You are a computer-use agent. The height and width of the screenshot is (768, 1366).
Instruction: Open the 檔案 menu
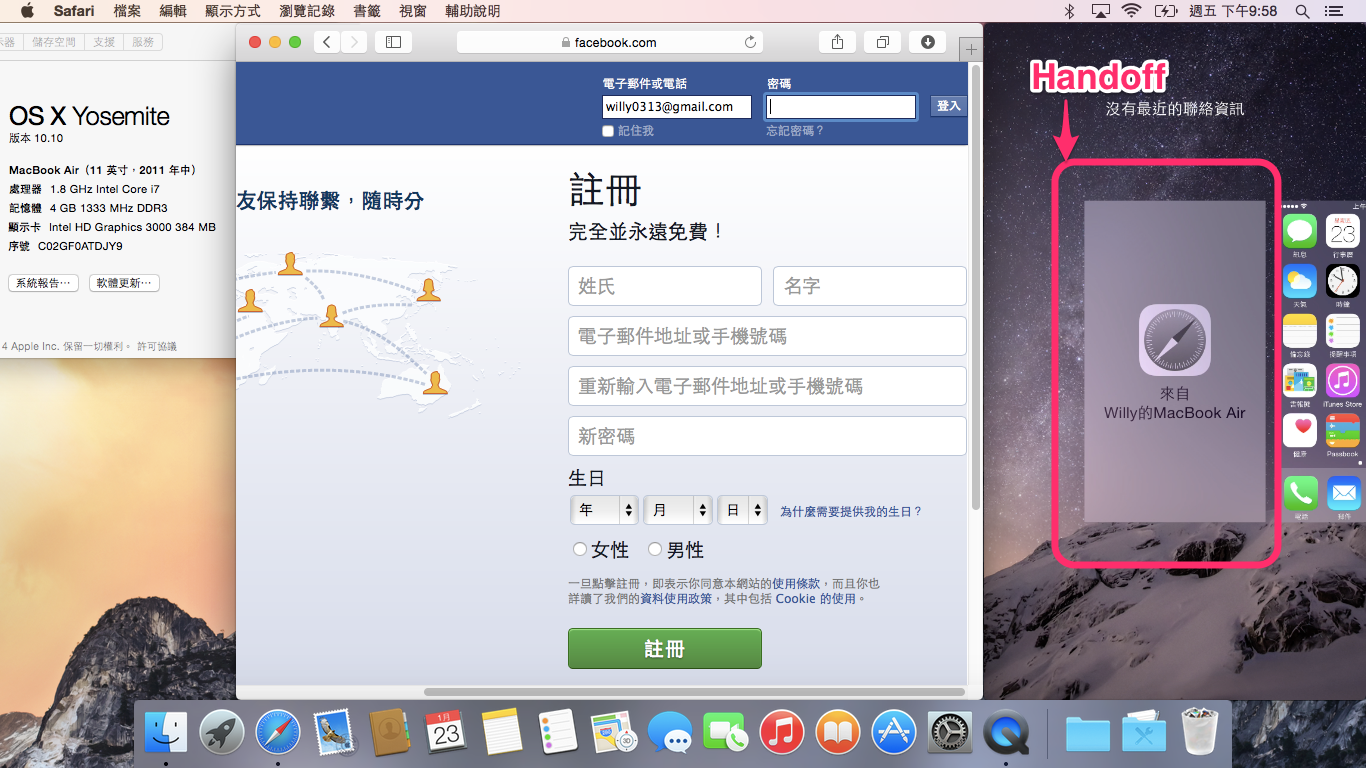tap(127, 11)
